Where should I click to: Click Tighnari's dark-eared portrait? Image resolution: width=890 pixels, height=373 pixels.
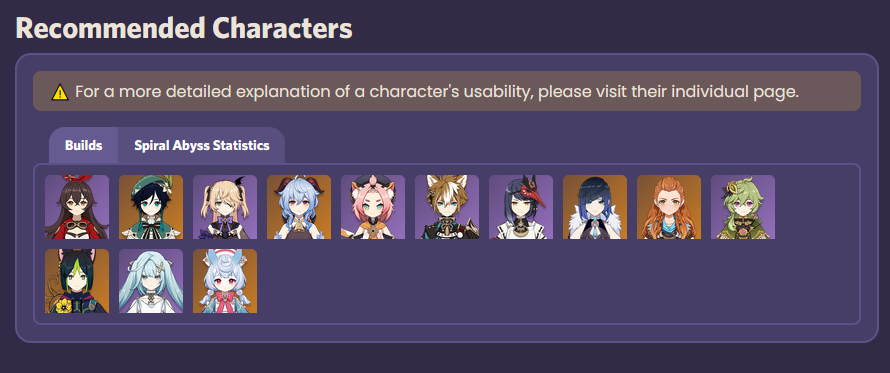point(77,281)
